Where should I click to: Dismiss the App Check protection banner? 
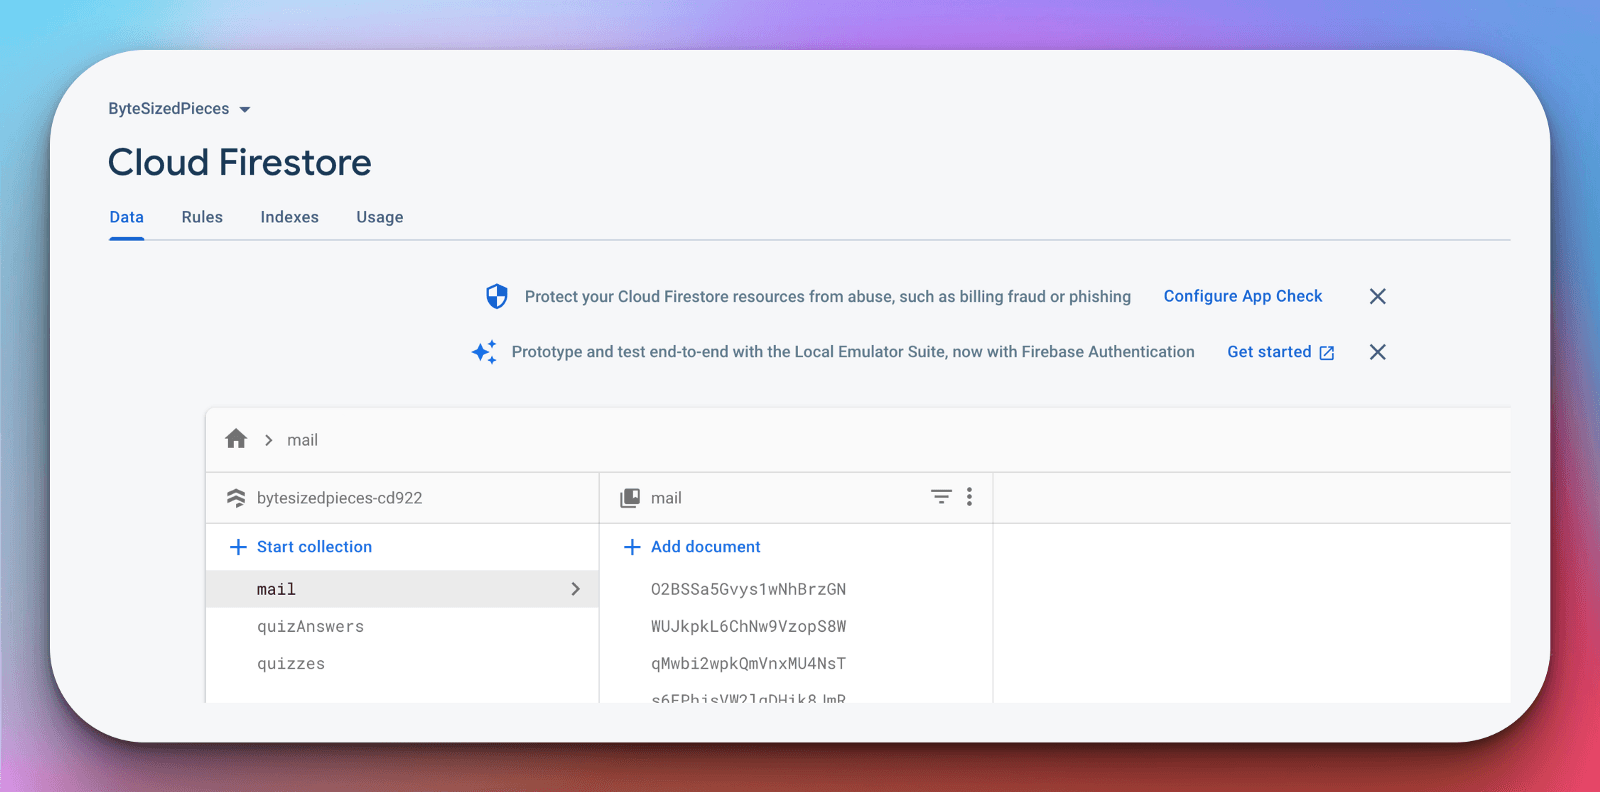[1377, 296]
